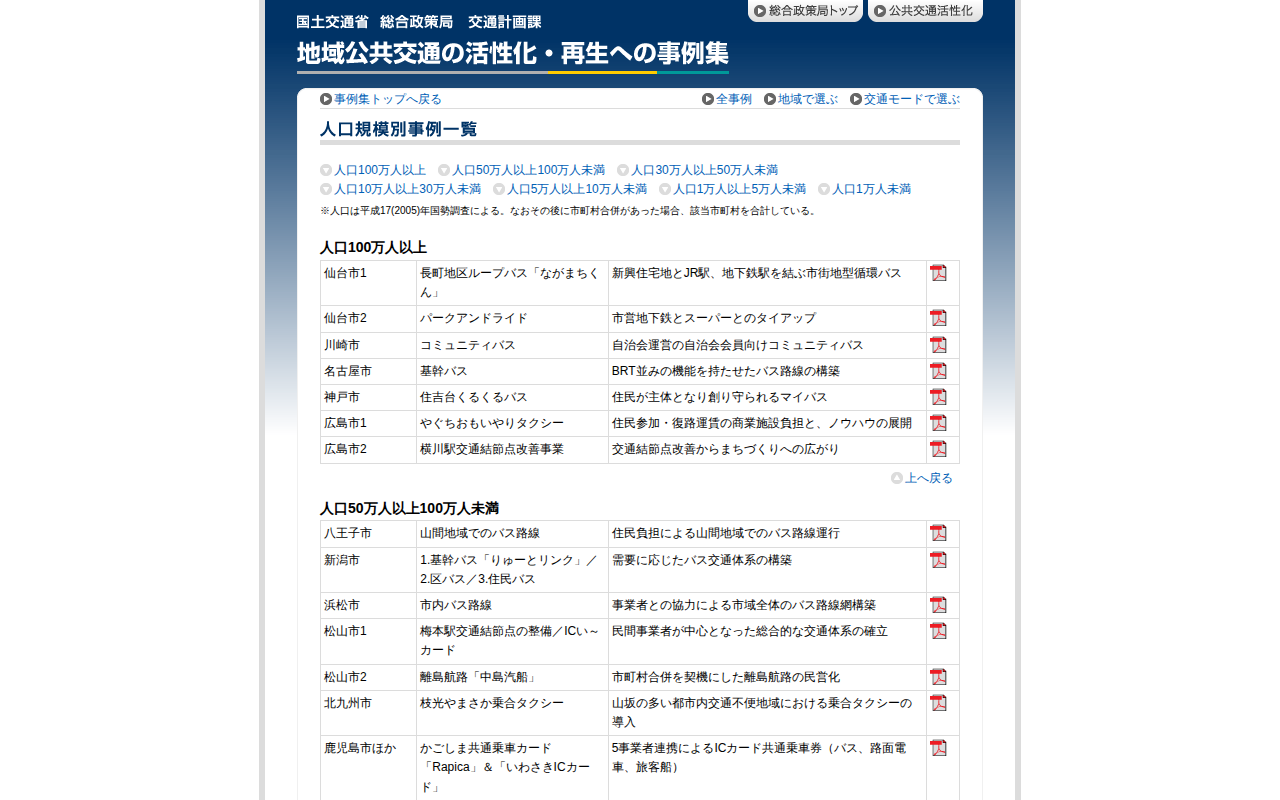Screen dimensions: 1280x800
Task: Click the 枝光やまさか乗合タクシー cell
Action: point(512,713)
